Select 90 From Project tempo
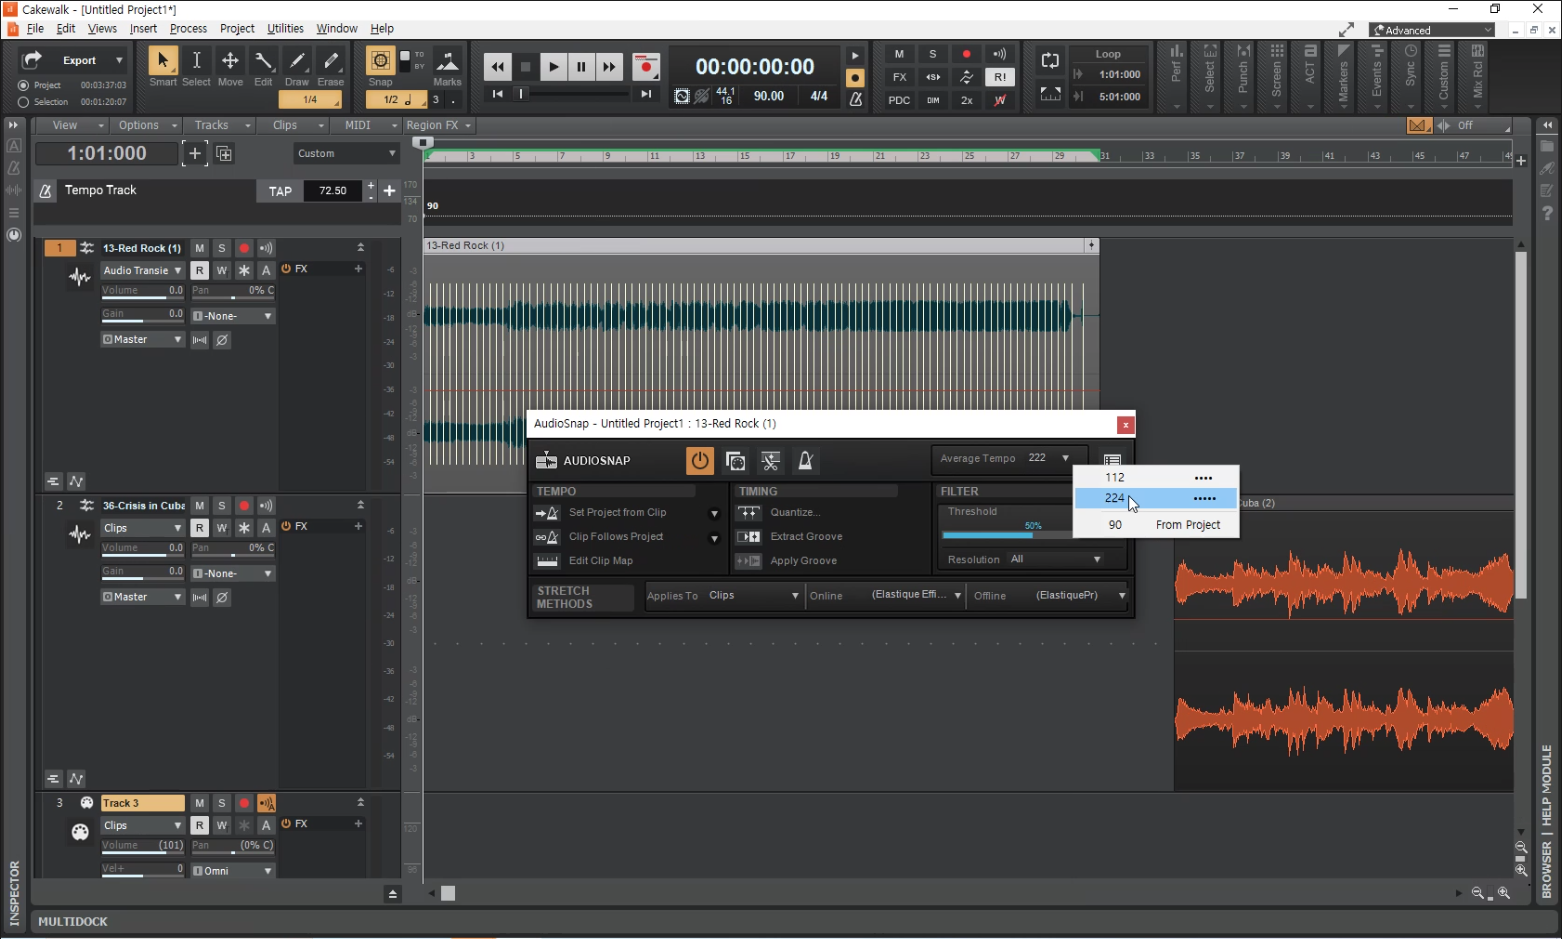 click(1156, 525)
